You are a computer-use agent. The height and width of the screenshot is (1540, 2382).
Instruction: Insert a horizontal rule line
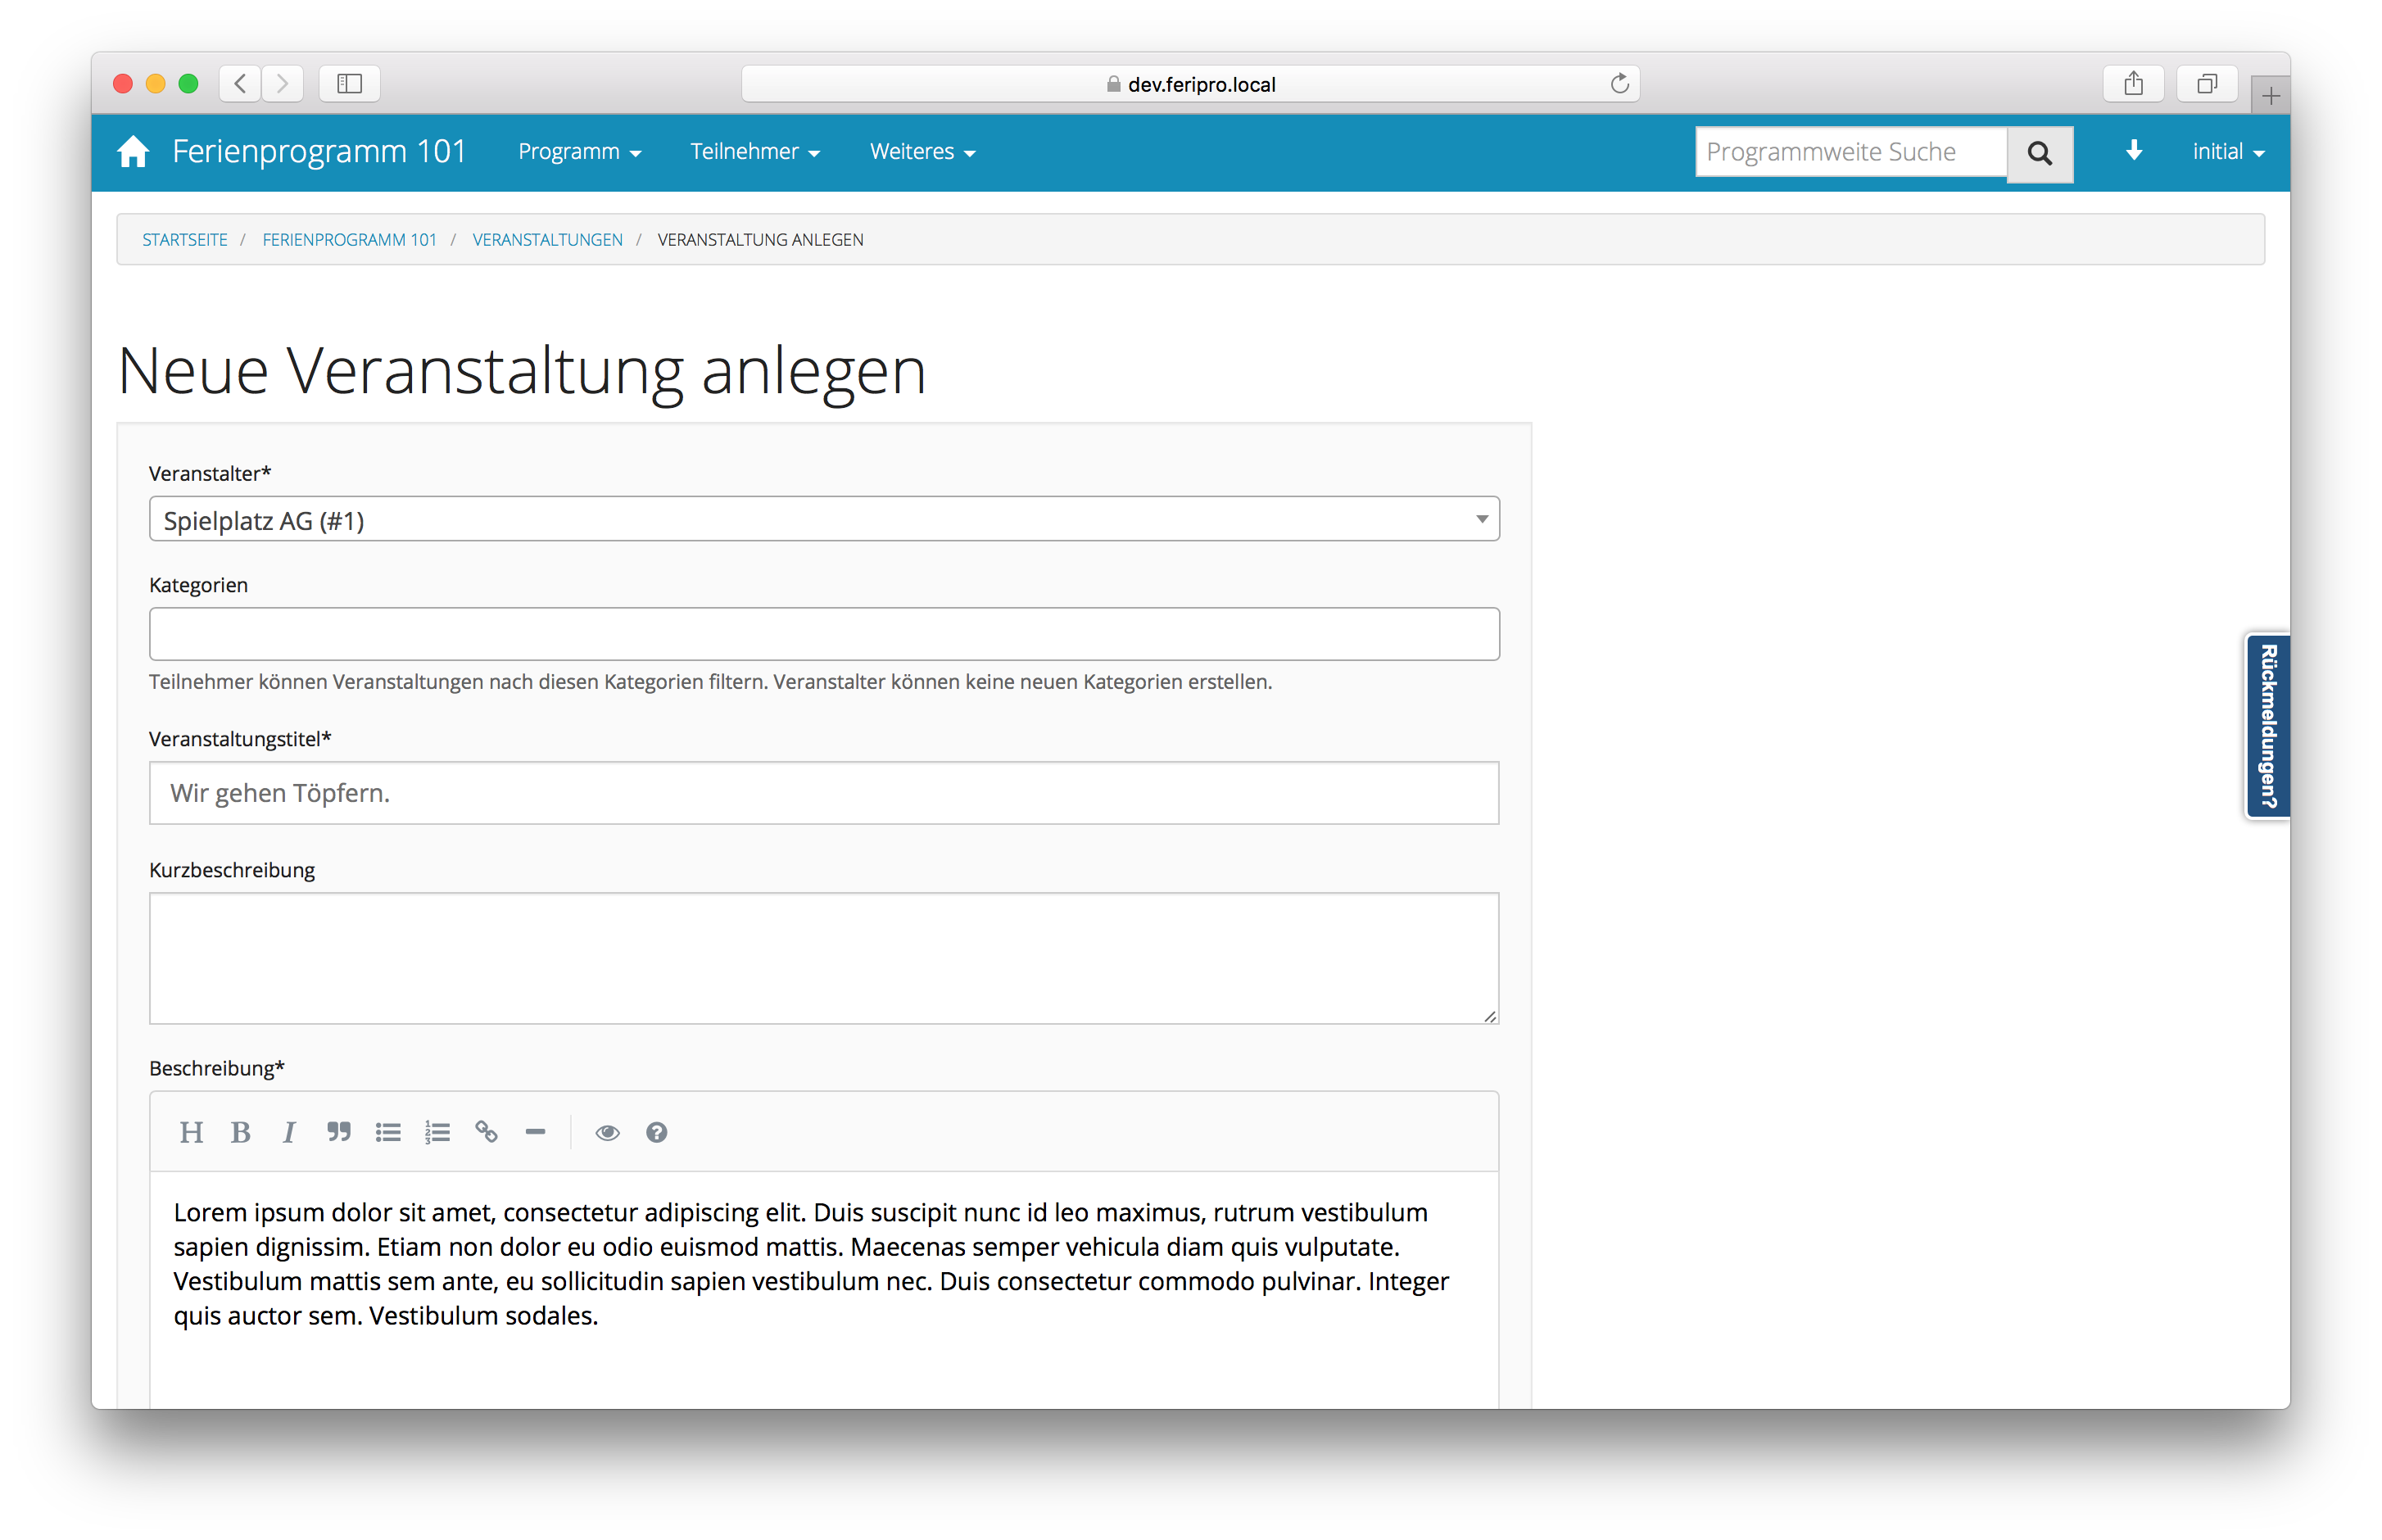[x=535, y=1132]
